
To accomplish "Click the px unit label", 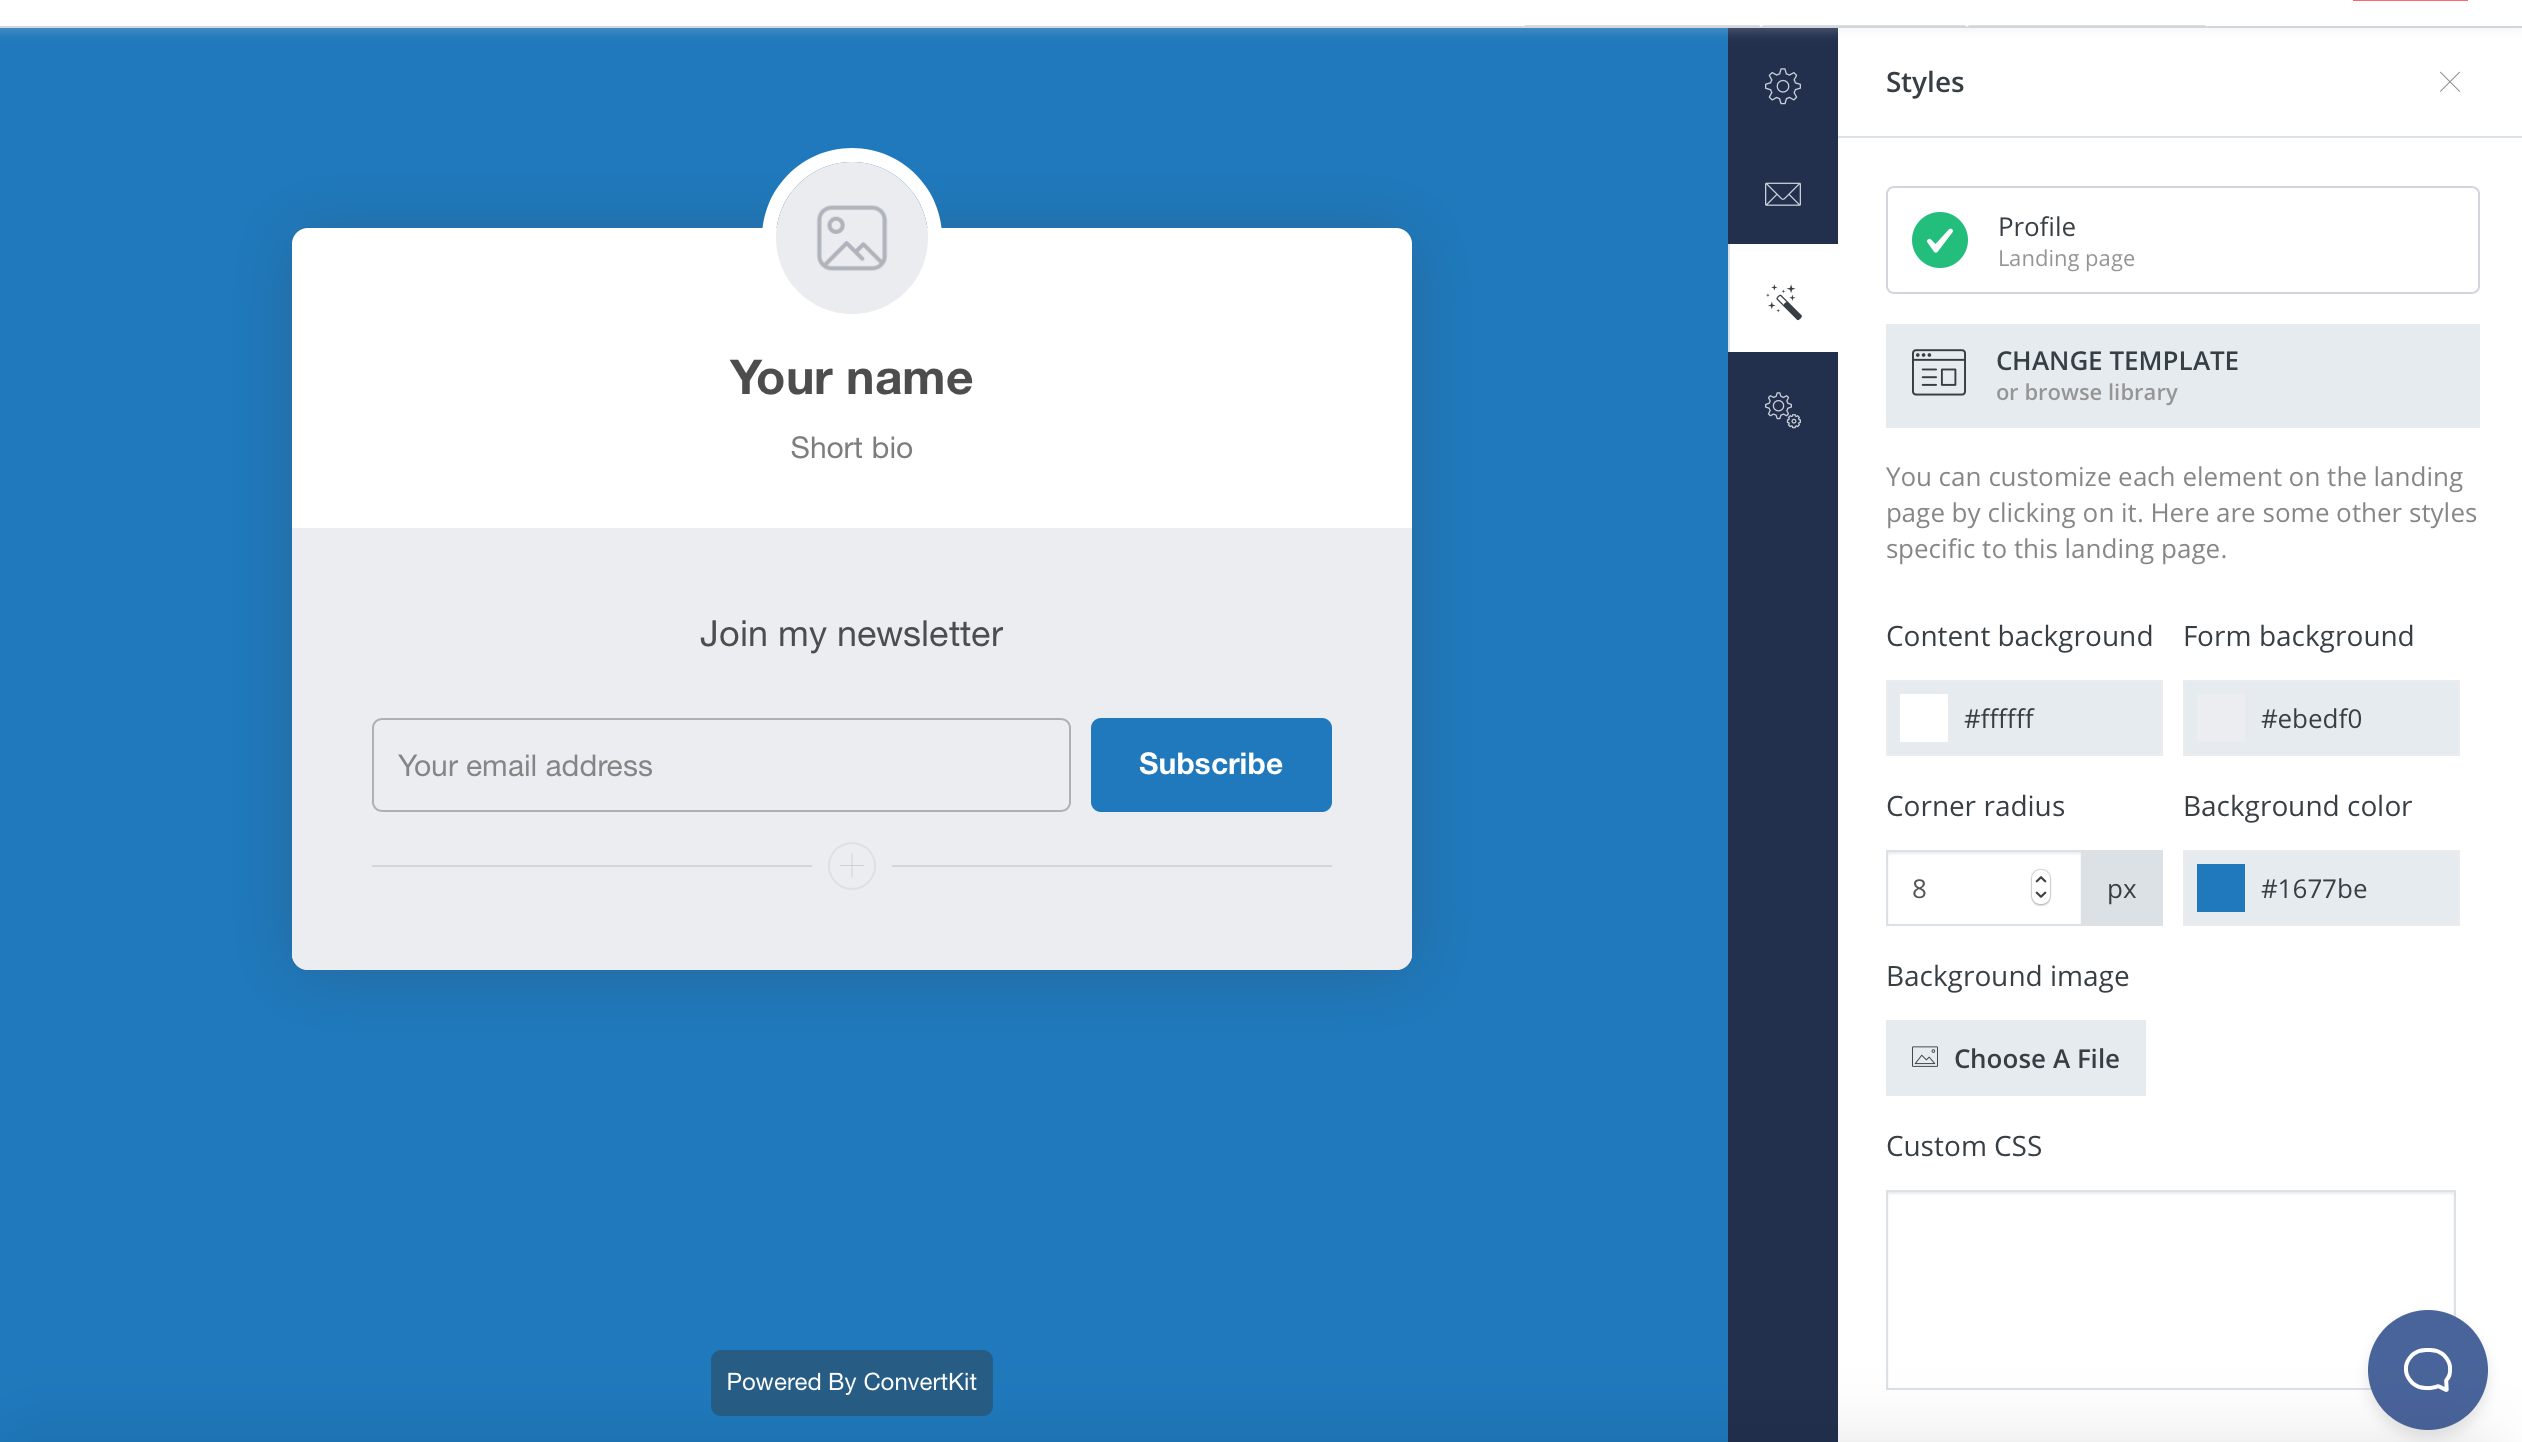I will pyautogui.click(x=2121, y=888).
